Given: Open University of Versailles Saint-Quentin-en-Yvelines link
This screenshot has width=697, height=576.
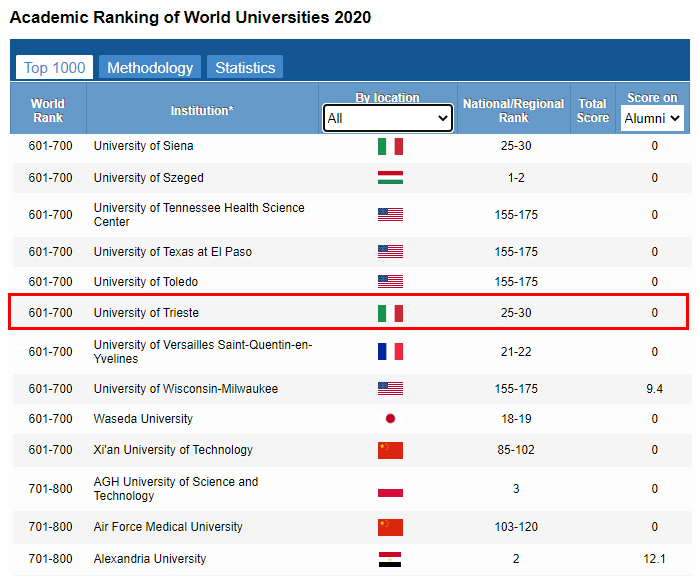Looking at the screenshot, I should (x=203, y=352).
